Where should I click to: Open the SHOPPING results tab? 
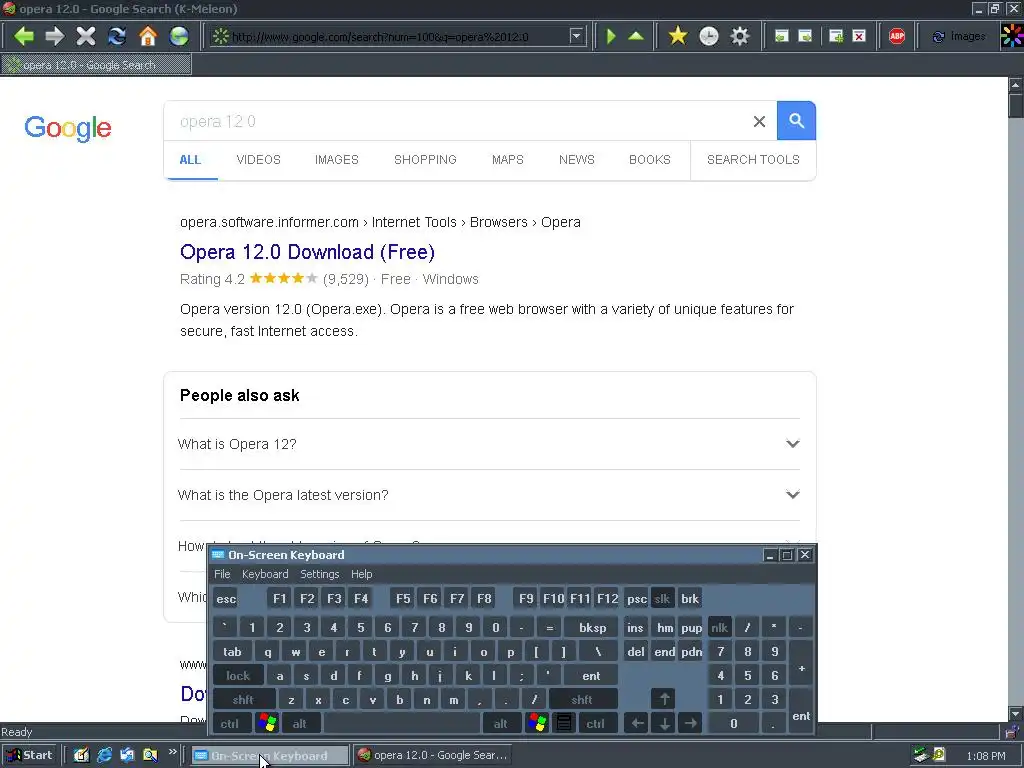click(x=425, y=160)
